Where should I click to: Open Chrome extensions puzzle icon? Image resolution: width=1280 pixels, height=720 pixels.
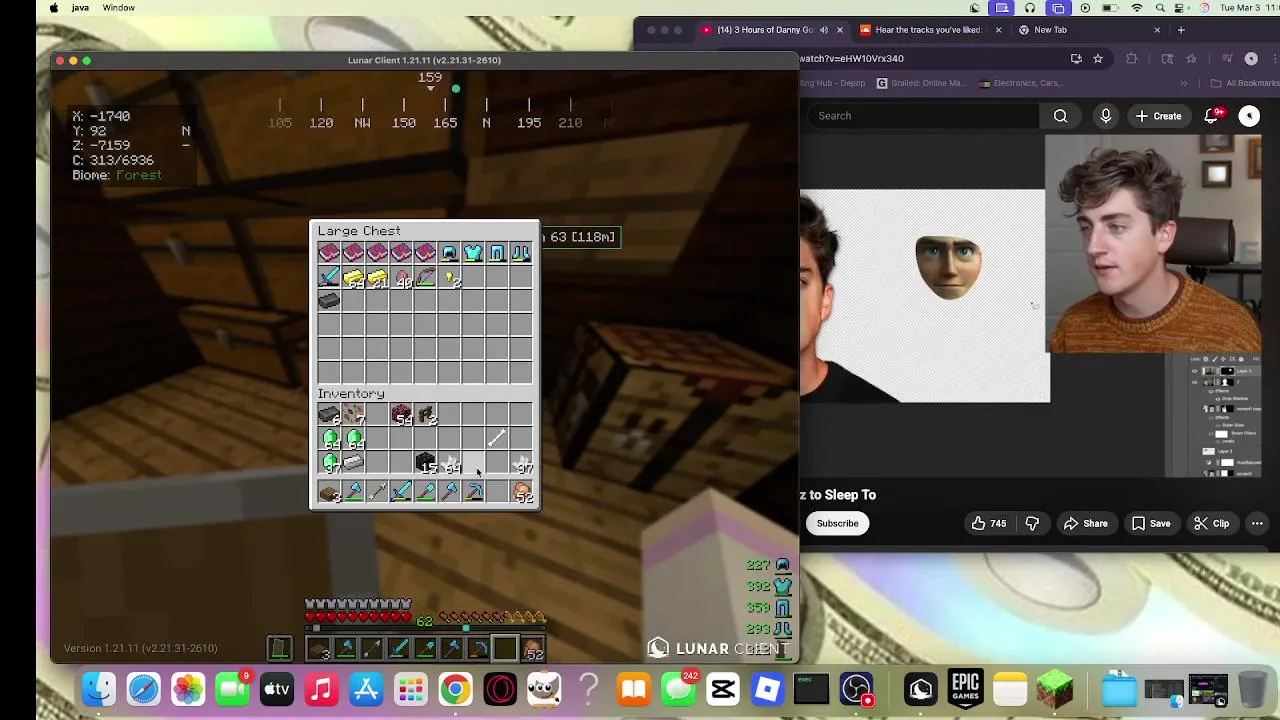[1131, 58]
